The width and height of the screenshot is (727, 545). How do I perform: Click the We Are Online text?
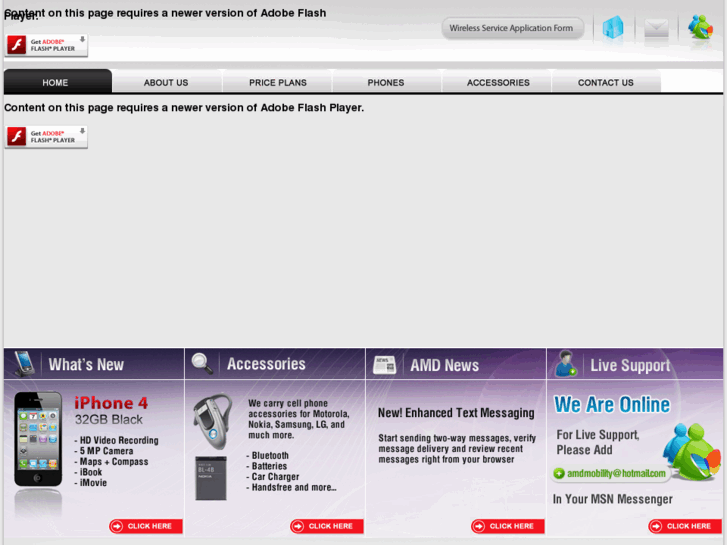(x=612, y=404)
